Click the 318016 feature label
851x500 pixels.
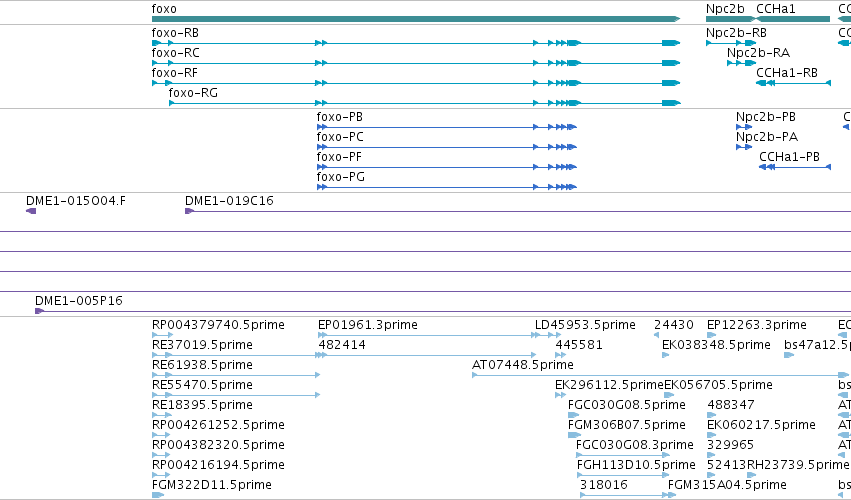604,485
